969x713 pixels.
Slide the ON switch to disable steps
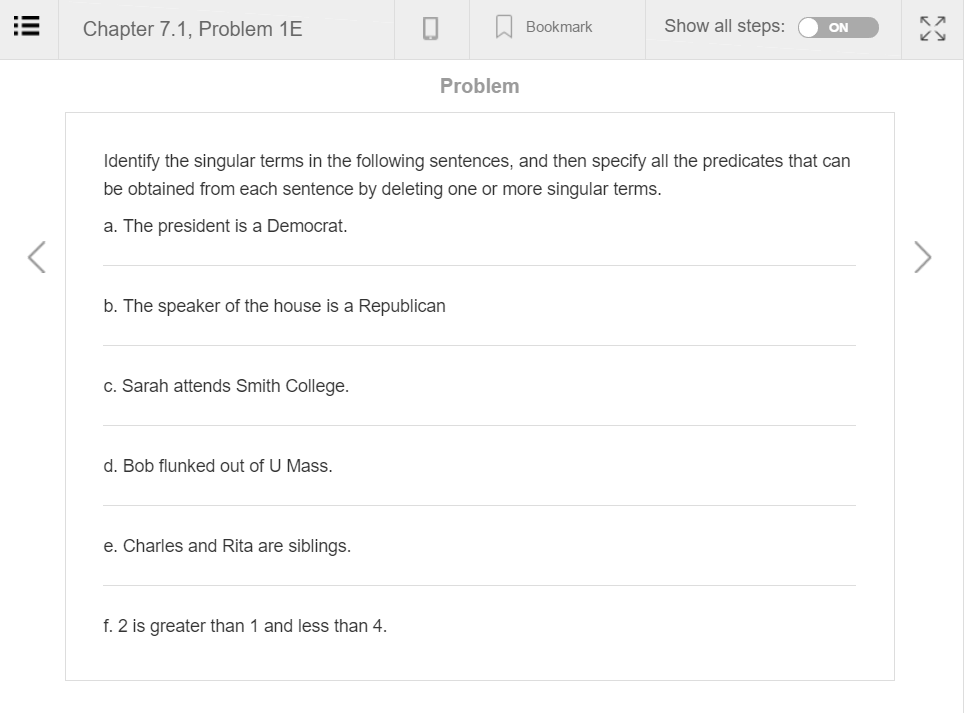(x=837, y=28)
